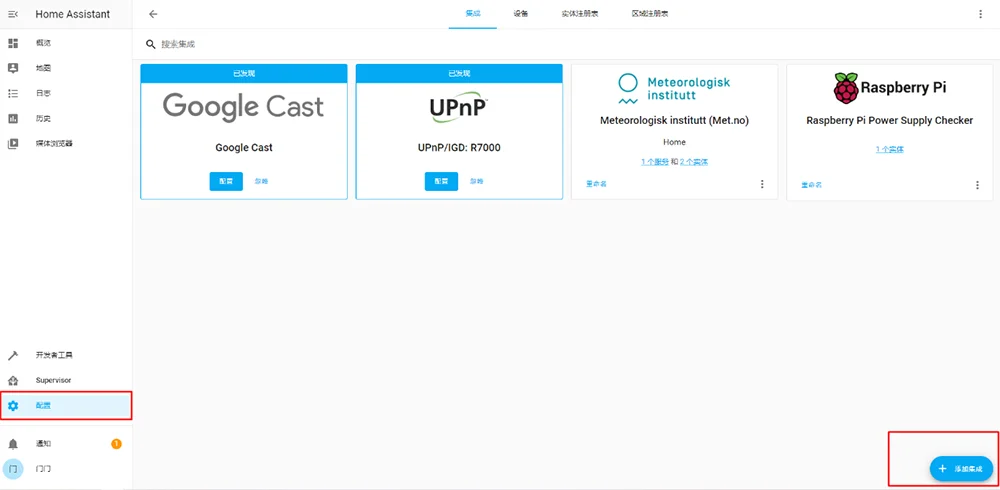
Task: Open the 历史 history sidebar icon
Action: coord(13,119)
